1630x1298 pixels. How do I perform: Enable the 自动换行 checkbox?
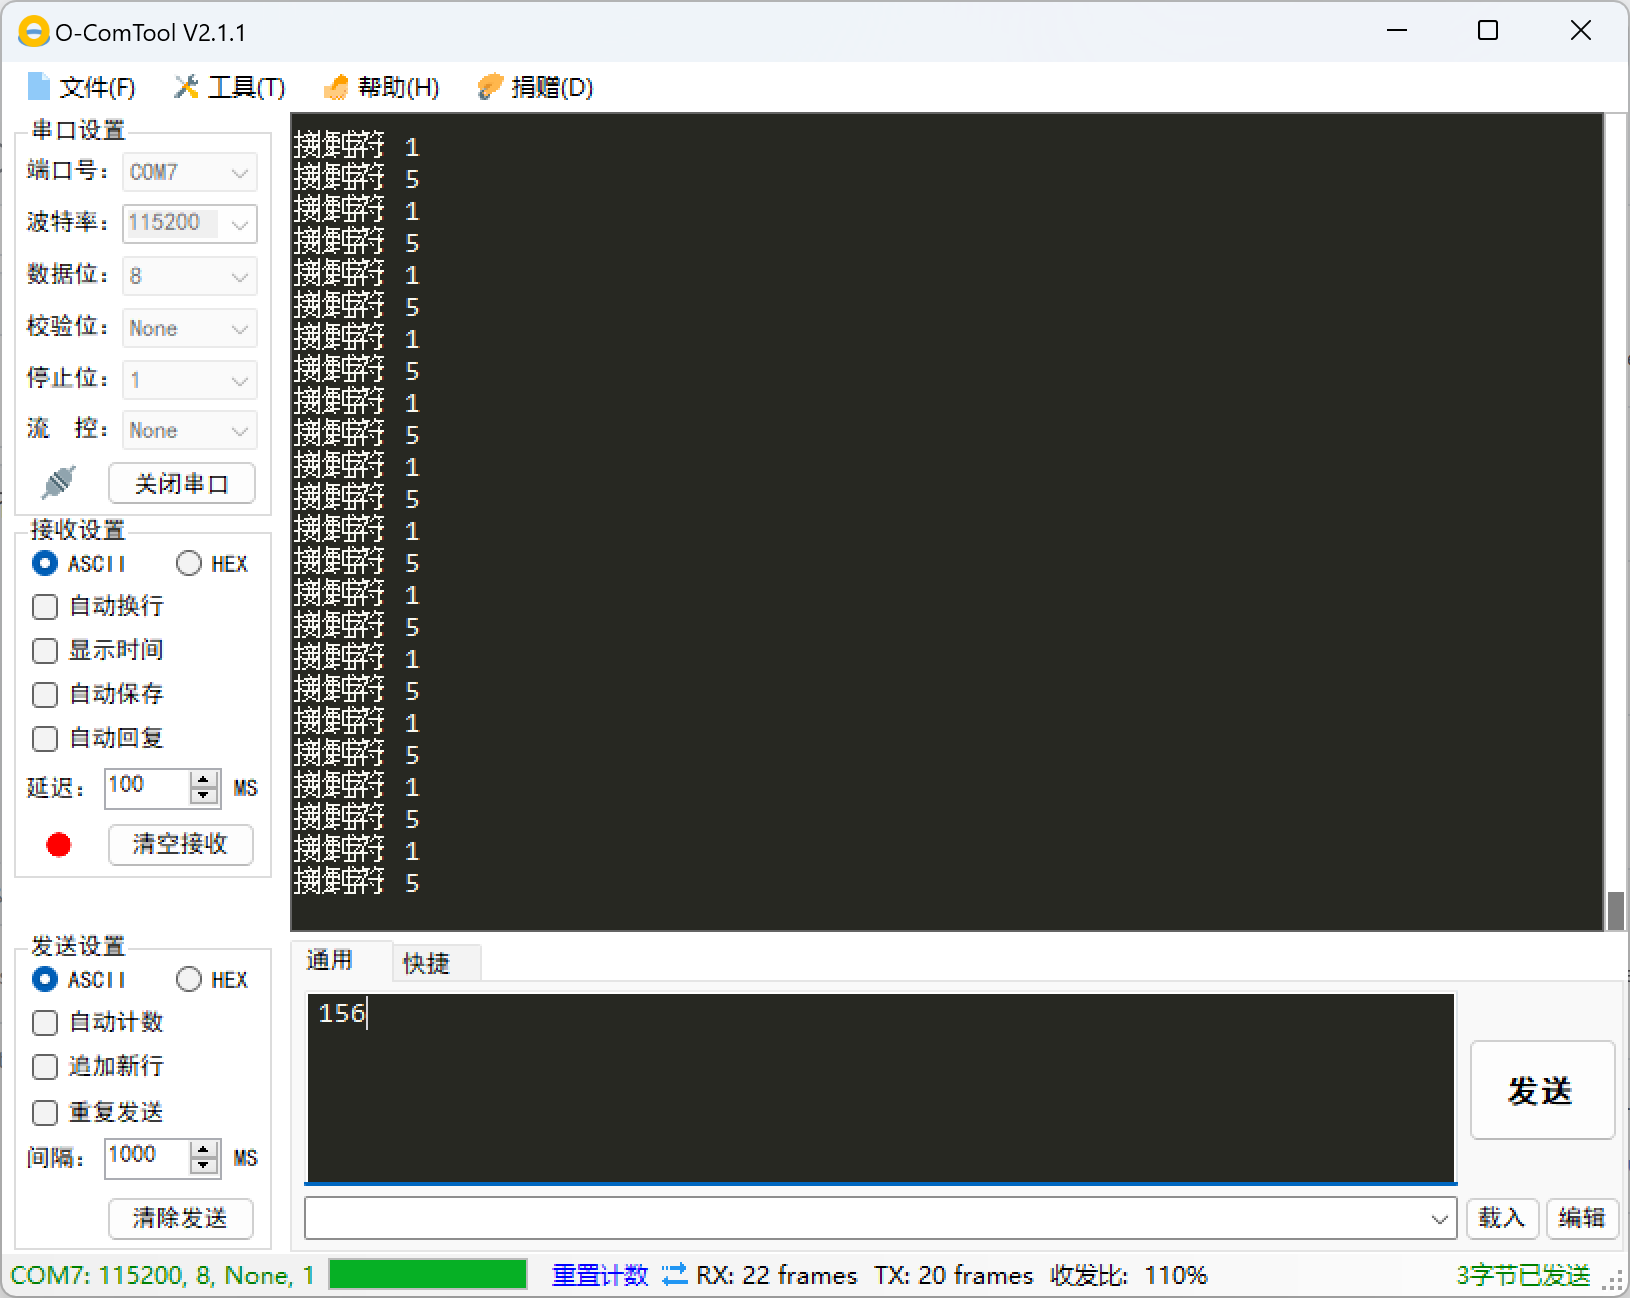[44, 606]
